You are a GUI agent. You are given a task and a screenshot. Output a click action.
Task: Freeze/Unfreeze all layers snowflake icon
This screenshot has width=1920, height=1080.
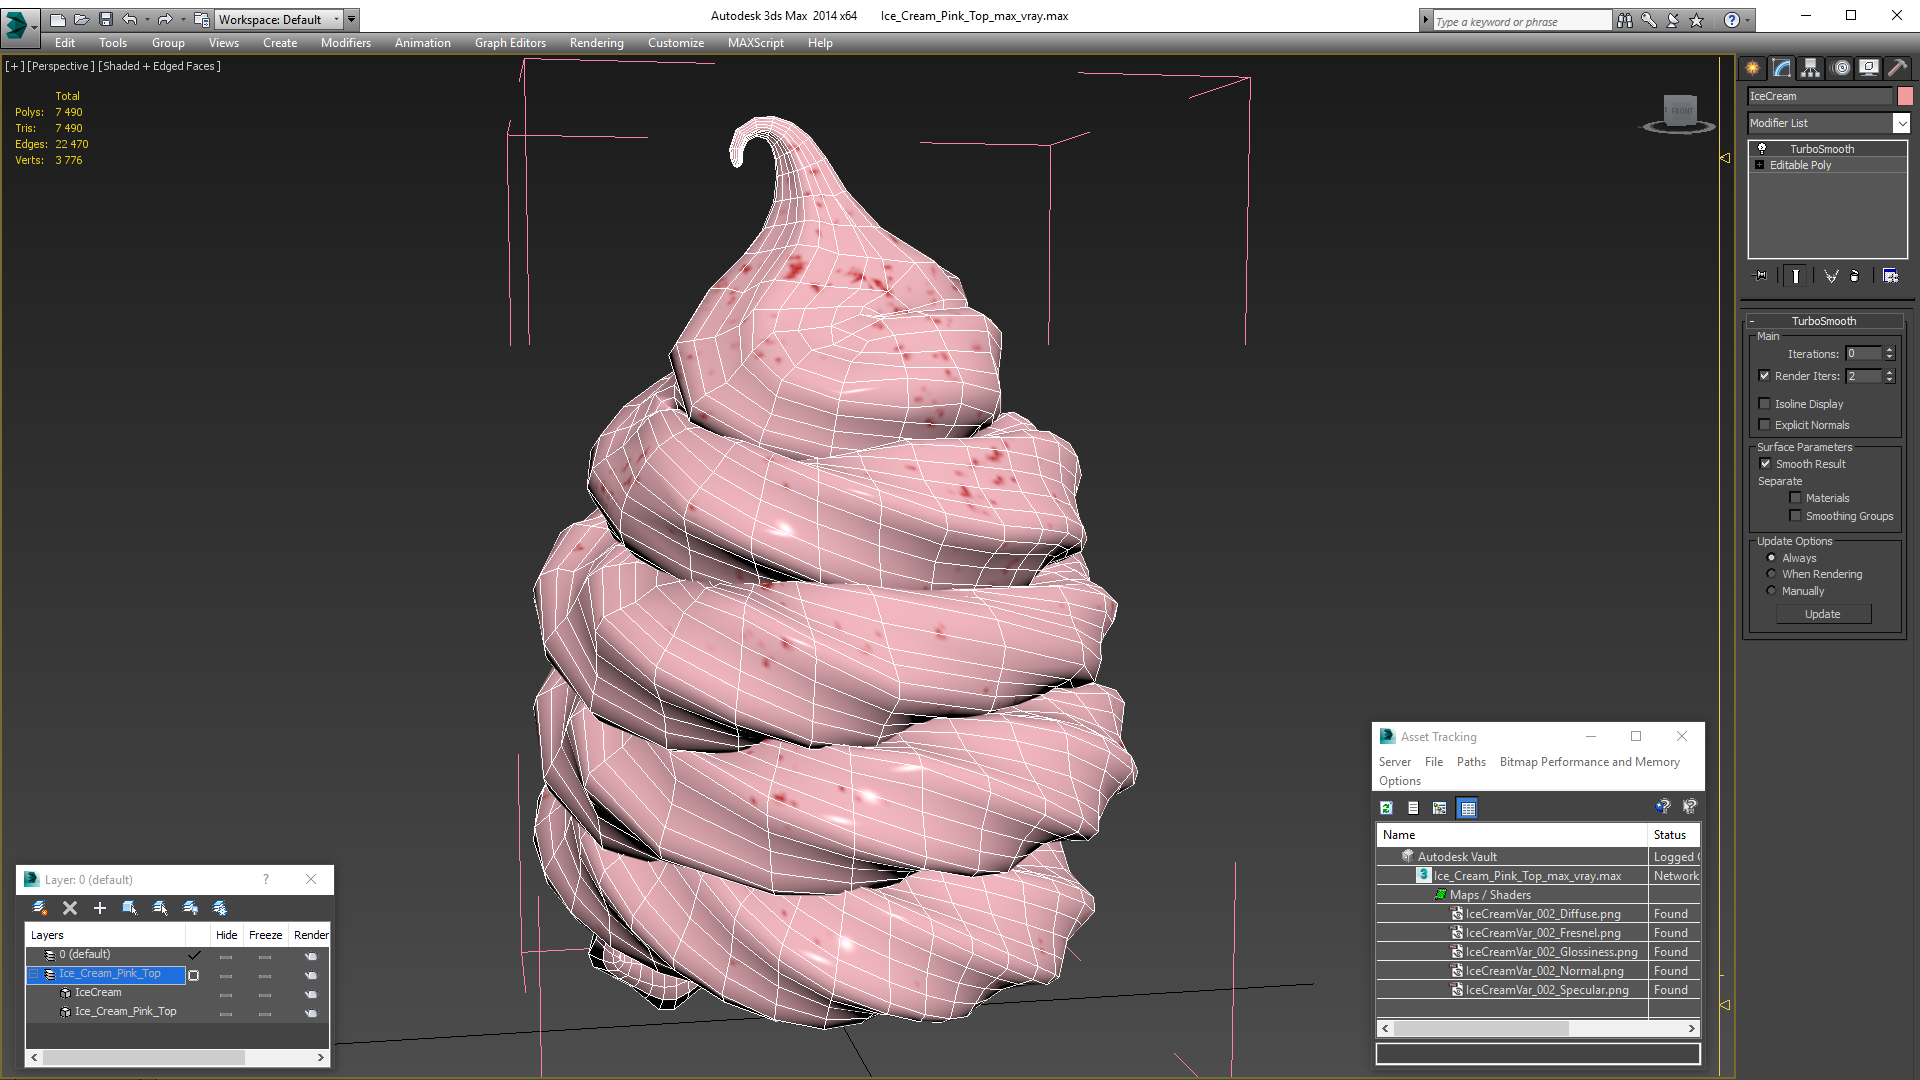tap(220, 908)
